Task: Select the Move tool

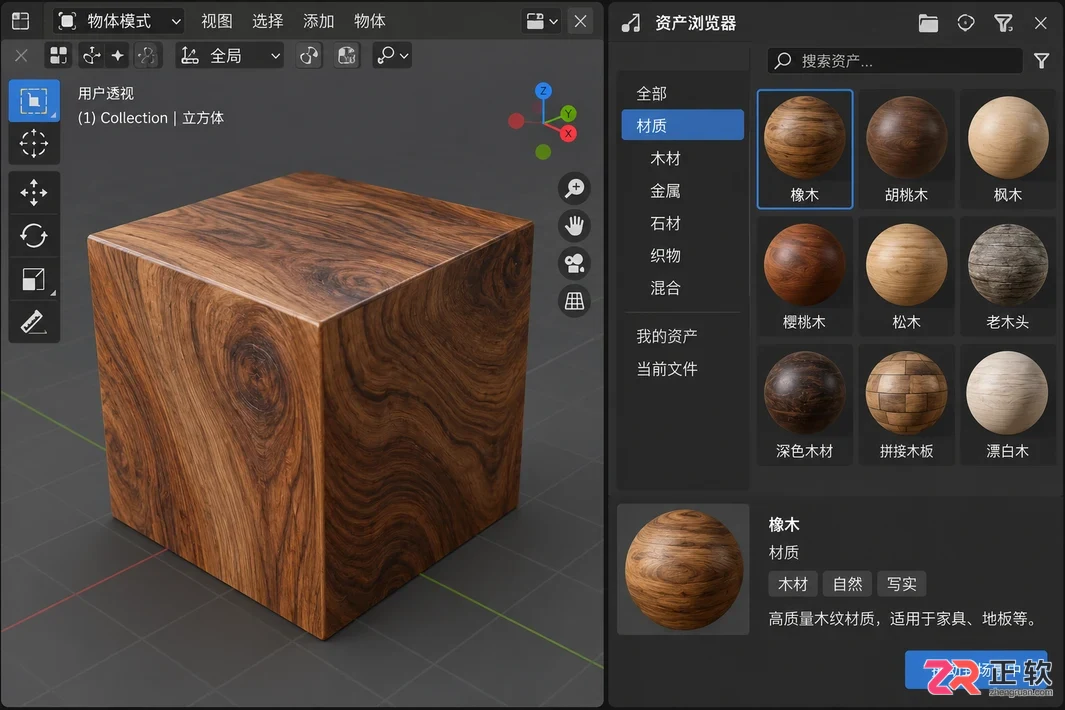Action: (x=34, y=193)
